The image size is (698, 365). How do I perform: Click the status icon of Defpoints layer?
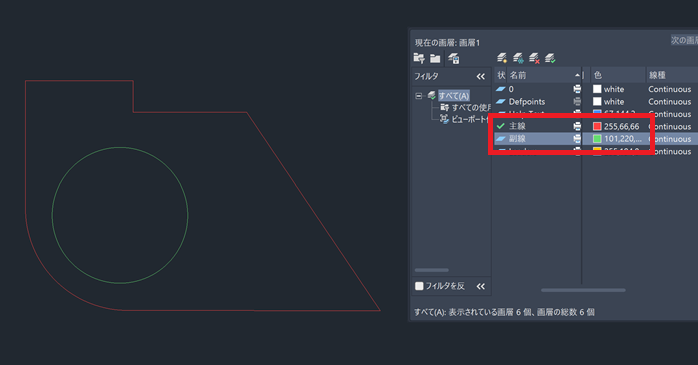[501, 101]
